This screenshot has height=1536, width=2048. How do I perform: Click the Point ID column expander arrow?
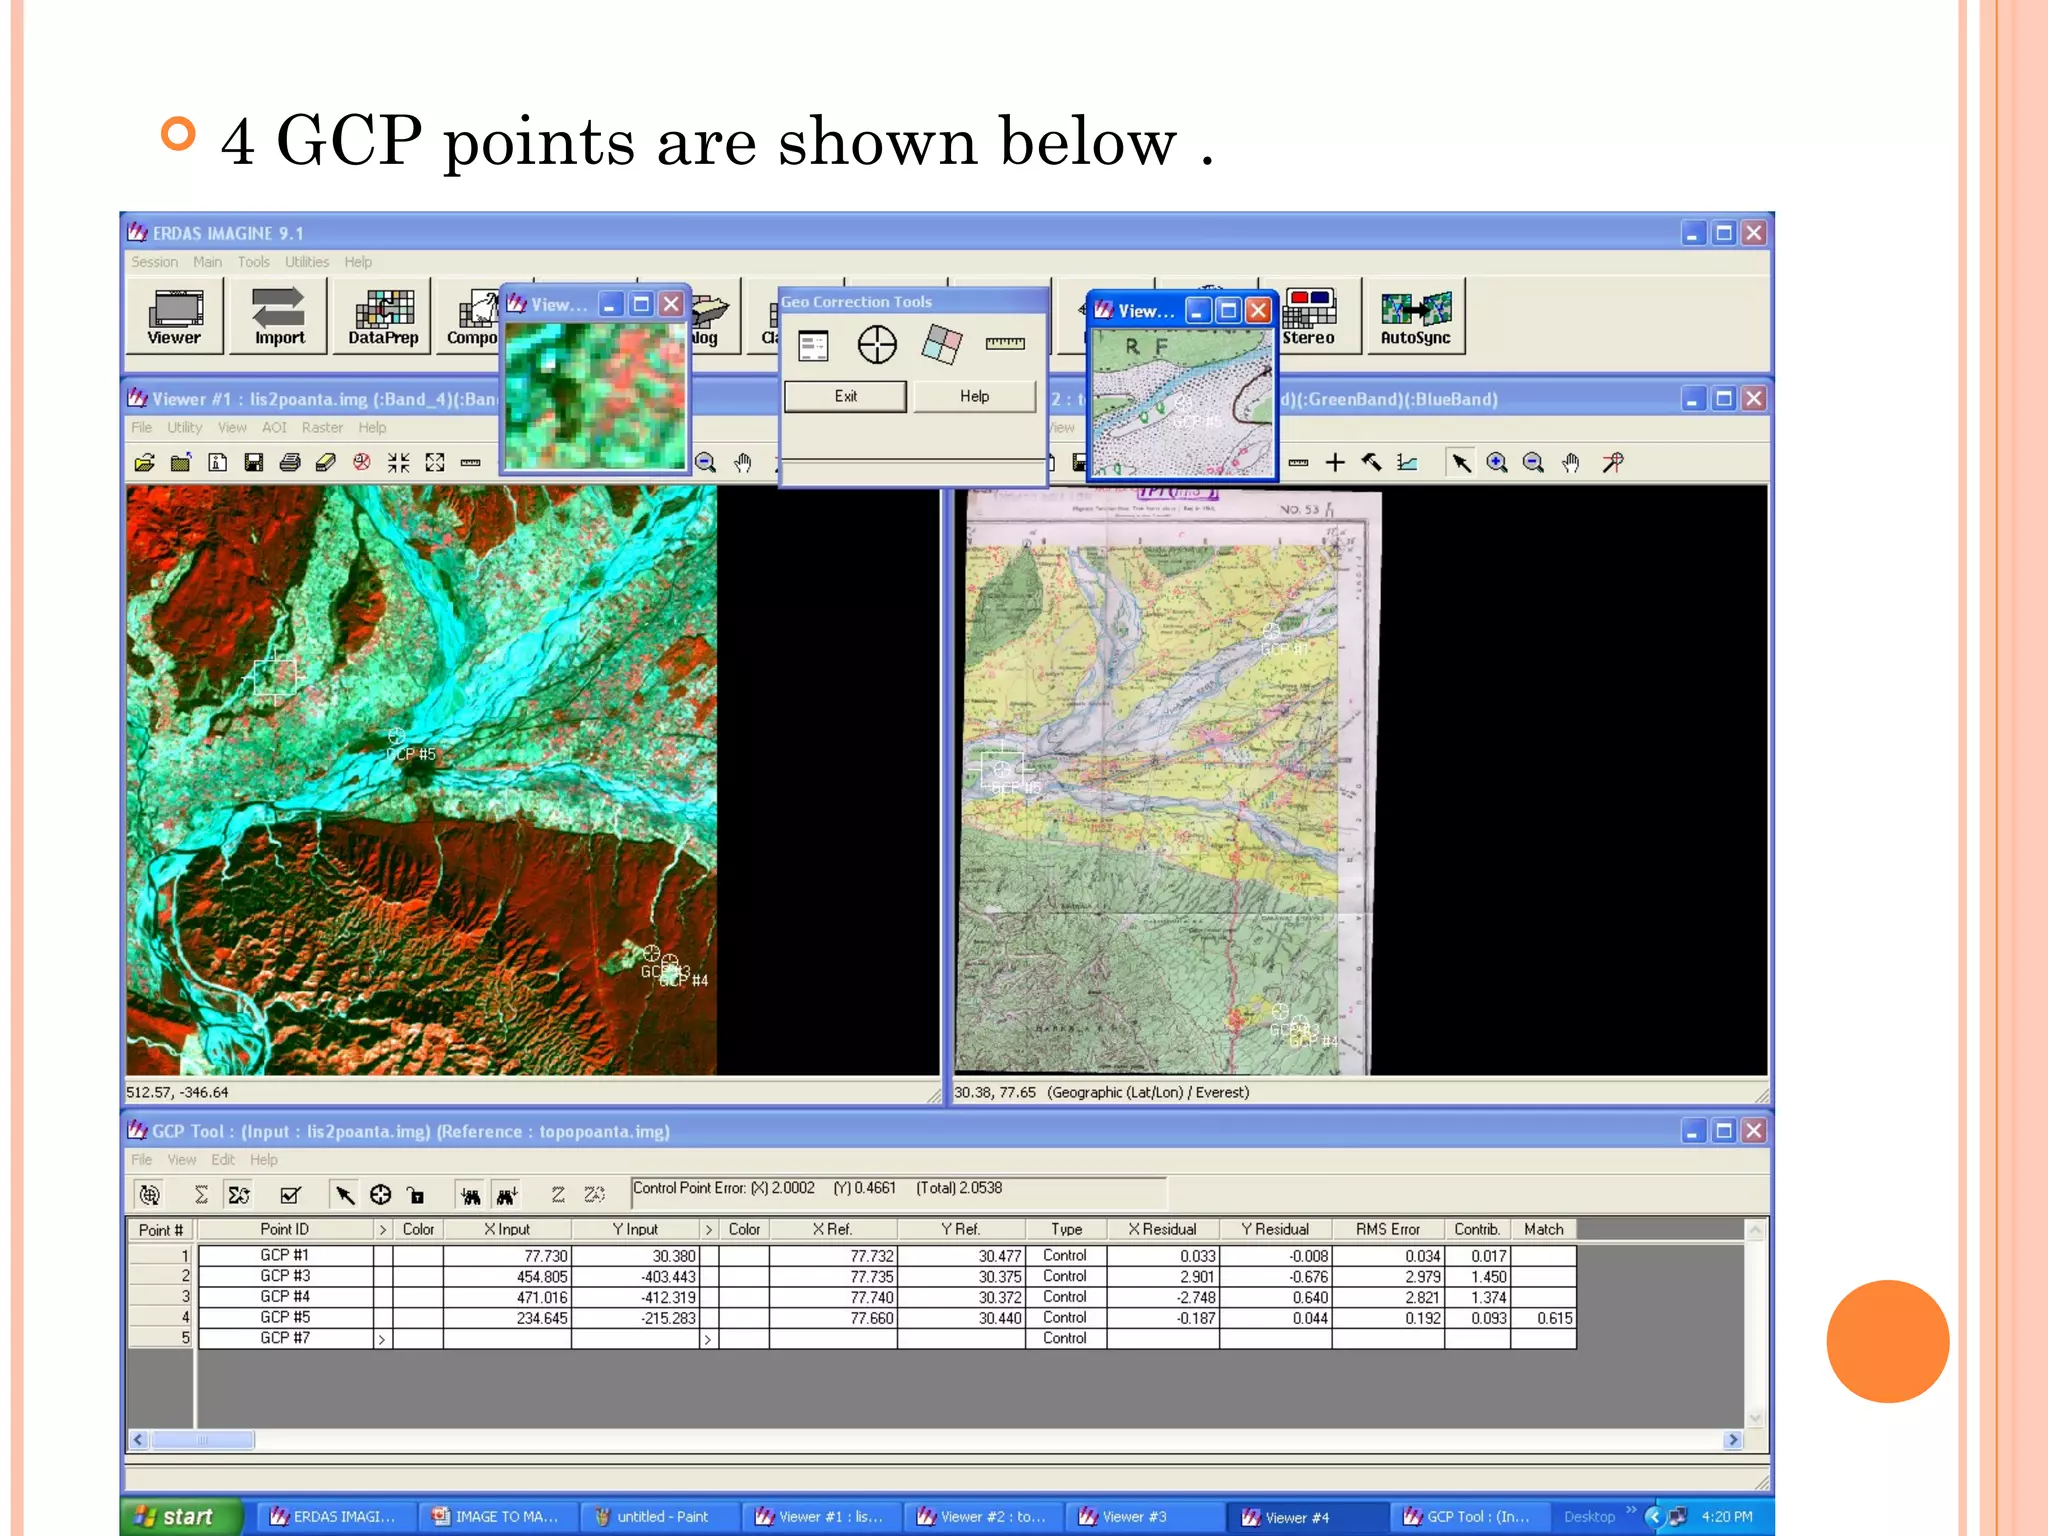coord(383,1230)
